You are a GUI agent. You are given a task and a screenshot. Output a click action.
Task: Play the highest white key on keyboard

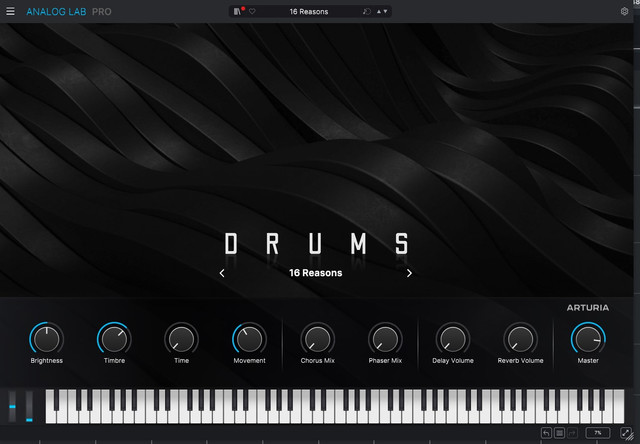coord(619,406)
